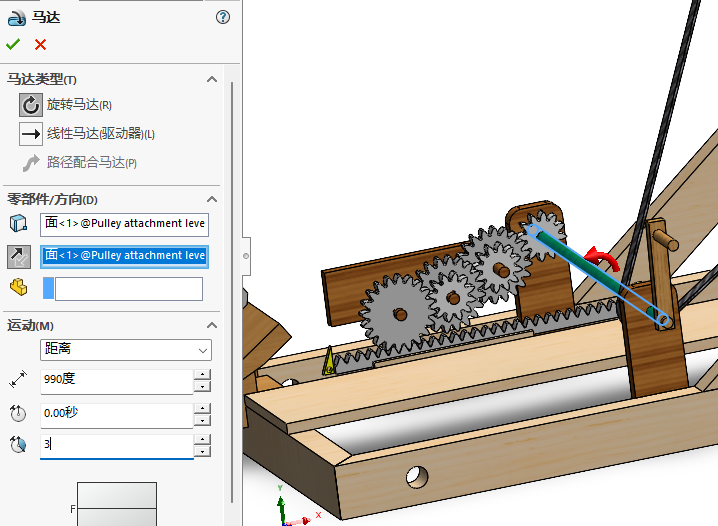Viewport: 718px width, 526px height.
Task: Click the motor location face icon
Action: 18,223
